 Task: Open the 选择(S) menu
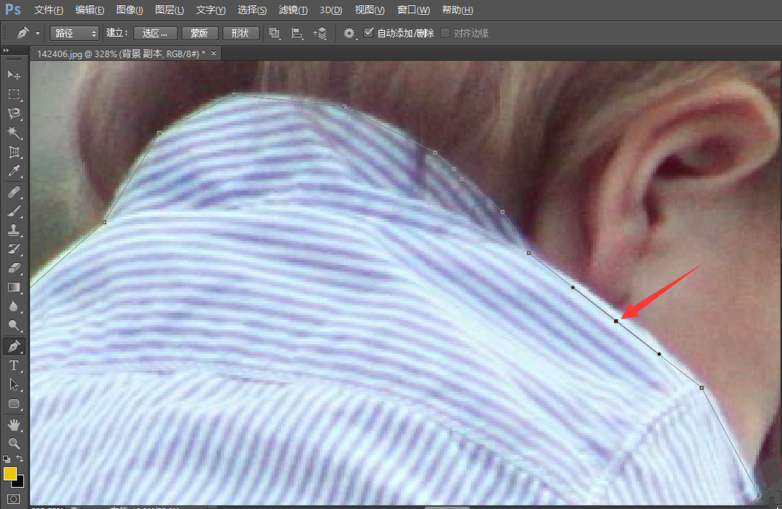252,10
